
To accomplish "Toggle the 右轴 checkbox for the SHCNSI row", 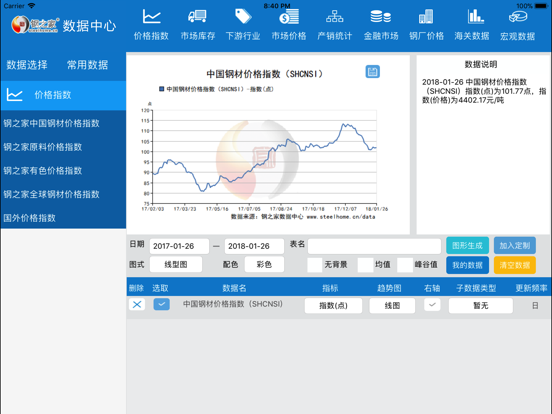I will (432, 305).
